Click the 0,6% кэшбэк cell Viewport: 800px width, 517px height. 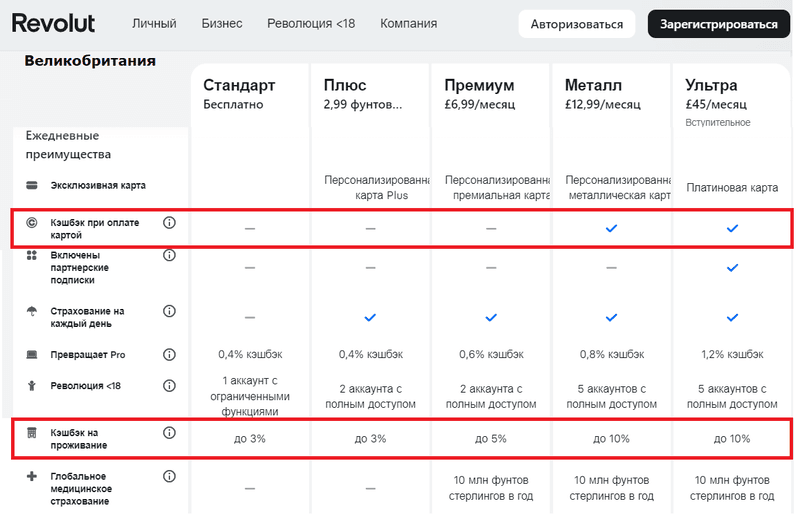(x=491, y=354)
